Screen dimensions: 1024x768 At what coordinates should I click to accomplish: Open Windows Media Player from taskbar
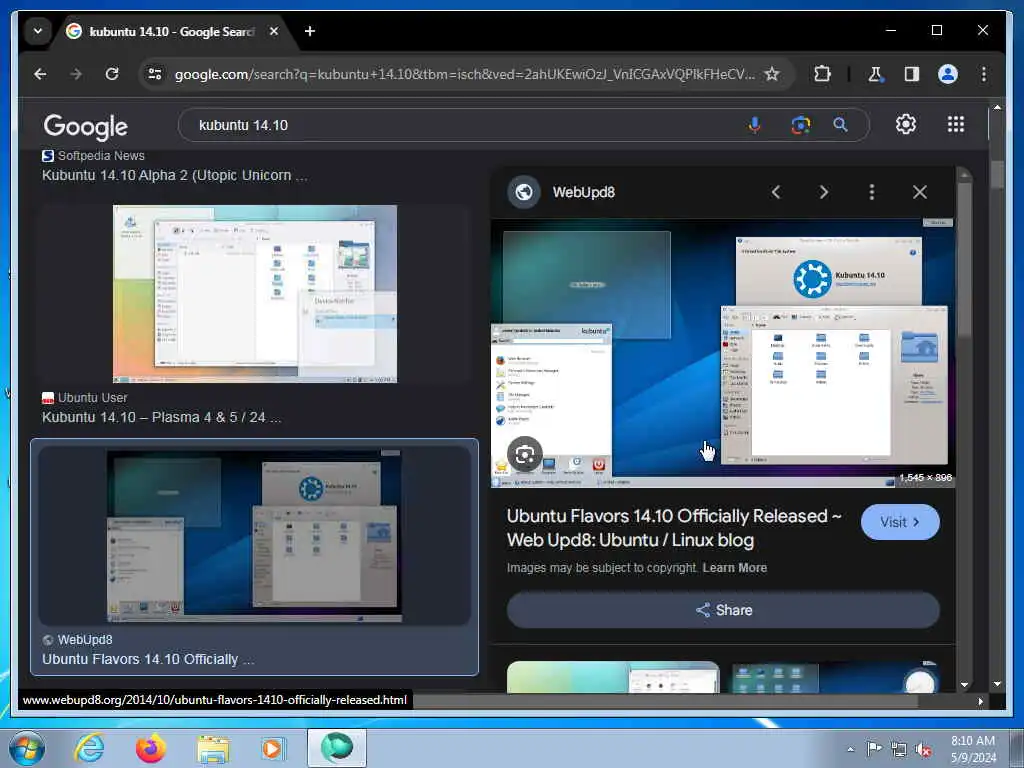point(272,749)
